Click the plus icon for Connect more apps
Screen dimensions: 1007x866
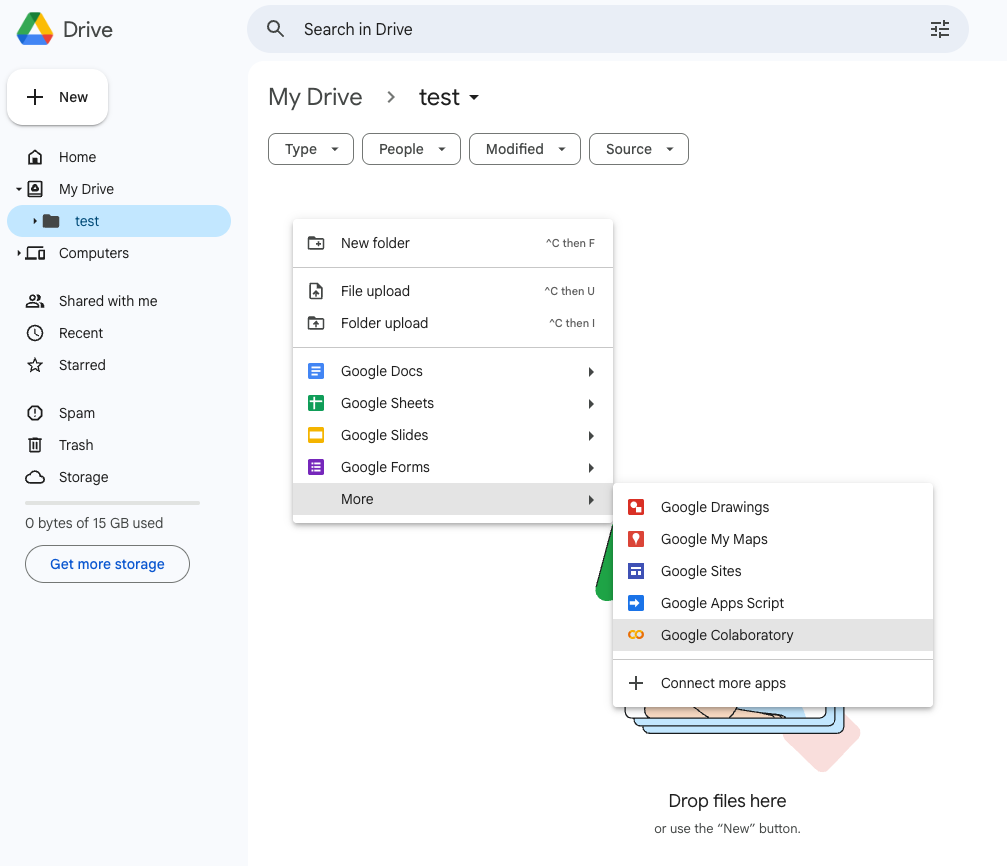(636, 683)
